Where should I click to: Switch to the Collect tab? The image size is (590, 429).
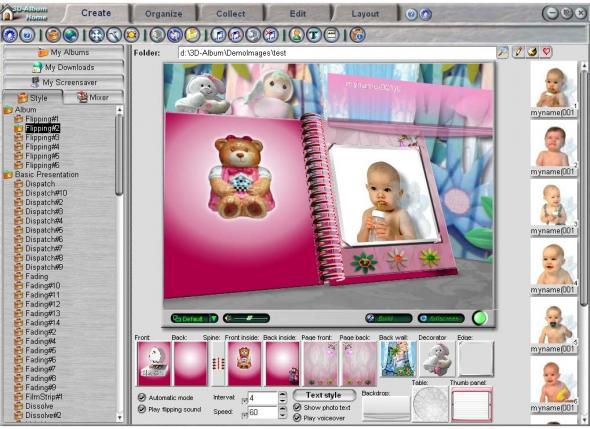(x=231, y=14)
